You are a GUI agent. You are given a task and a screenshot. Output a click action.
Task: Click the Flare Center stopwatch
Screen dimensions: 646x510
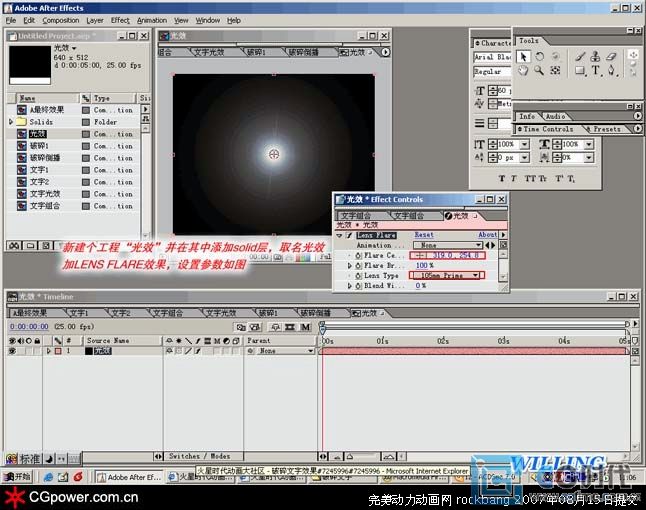(x=358, y=255)
